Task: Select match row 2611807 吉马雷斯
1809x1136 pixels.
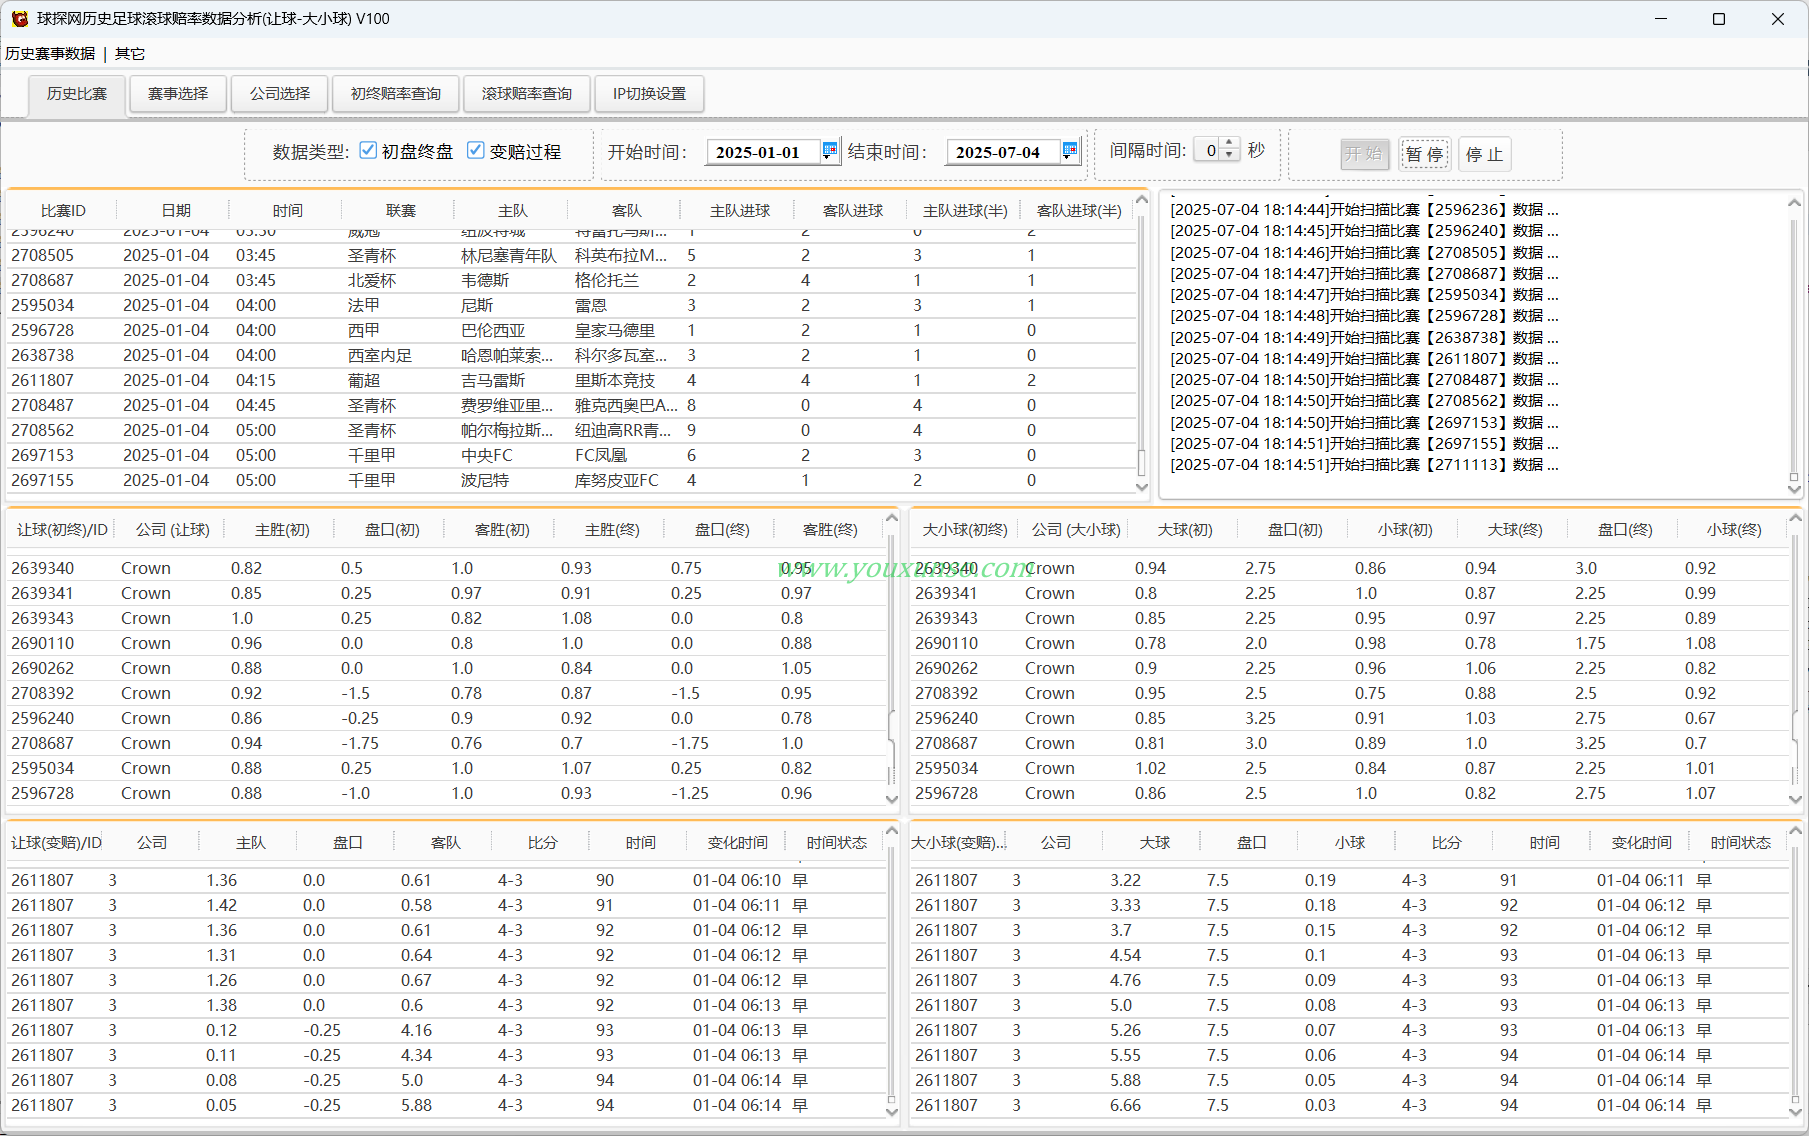Action: pyautogui.click(x=572, y=381)
